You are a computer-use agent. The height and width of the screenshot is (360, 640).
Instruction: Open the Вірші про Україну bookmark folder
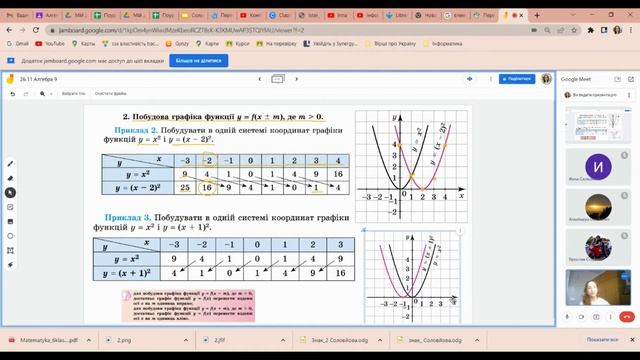point(391,43)
